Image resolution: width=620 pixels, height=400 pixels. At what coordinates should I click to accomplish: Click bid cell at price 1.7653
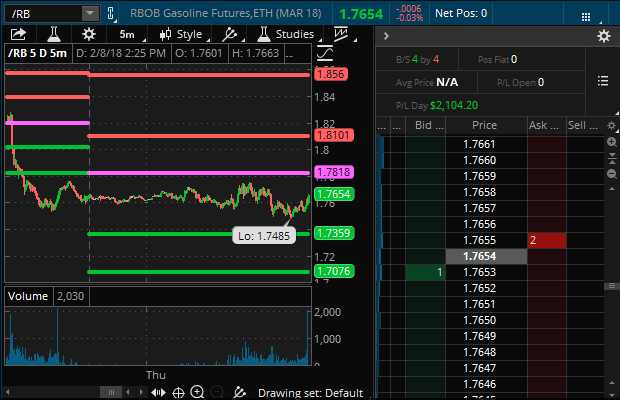click(x=426, y=273)
